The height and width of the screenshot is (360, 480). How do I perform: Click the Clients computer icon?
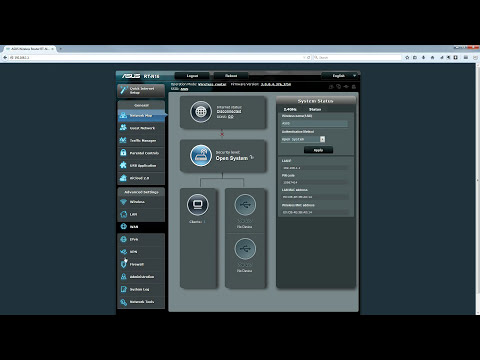198,204
